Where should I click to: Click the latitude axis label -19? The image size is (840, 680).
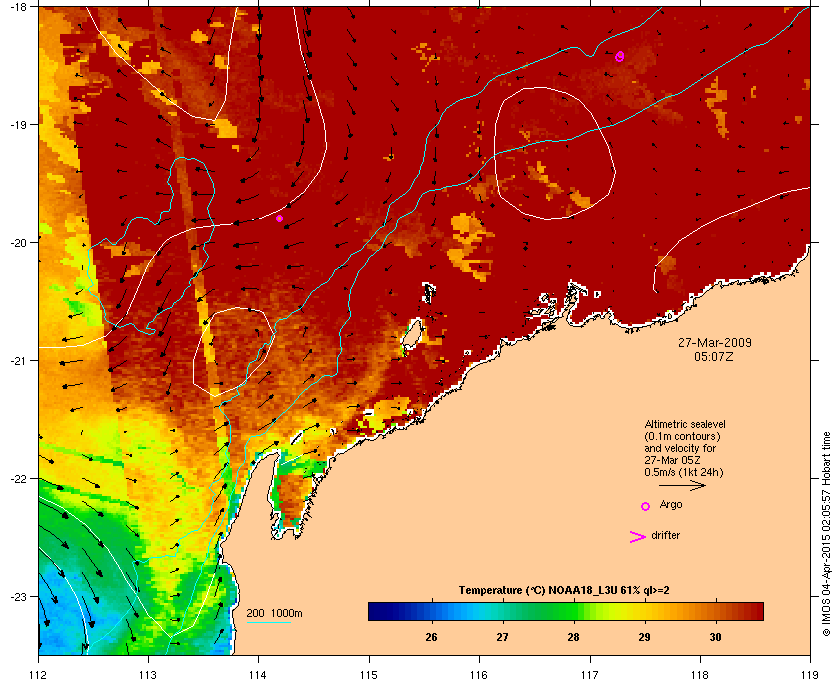pyautogui.click(x=18, y=124)
